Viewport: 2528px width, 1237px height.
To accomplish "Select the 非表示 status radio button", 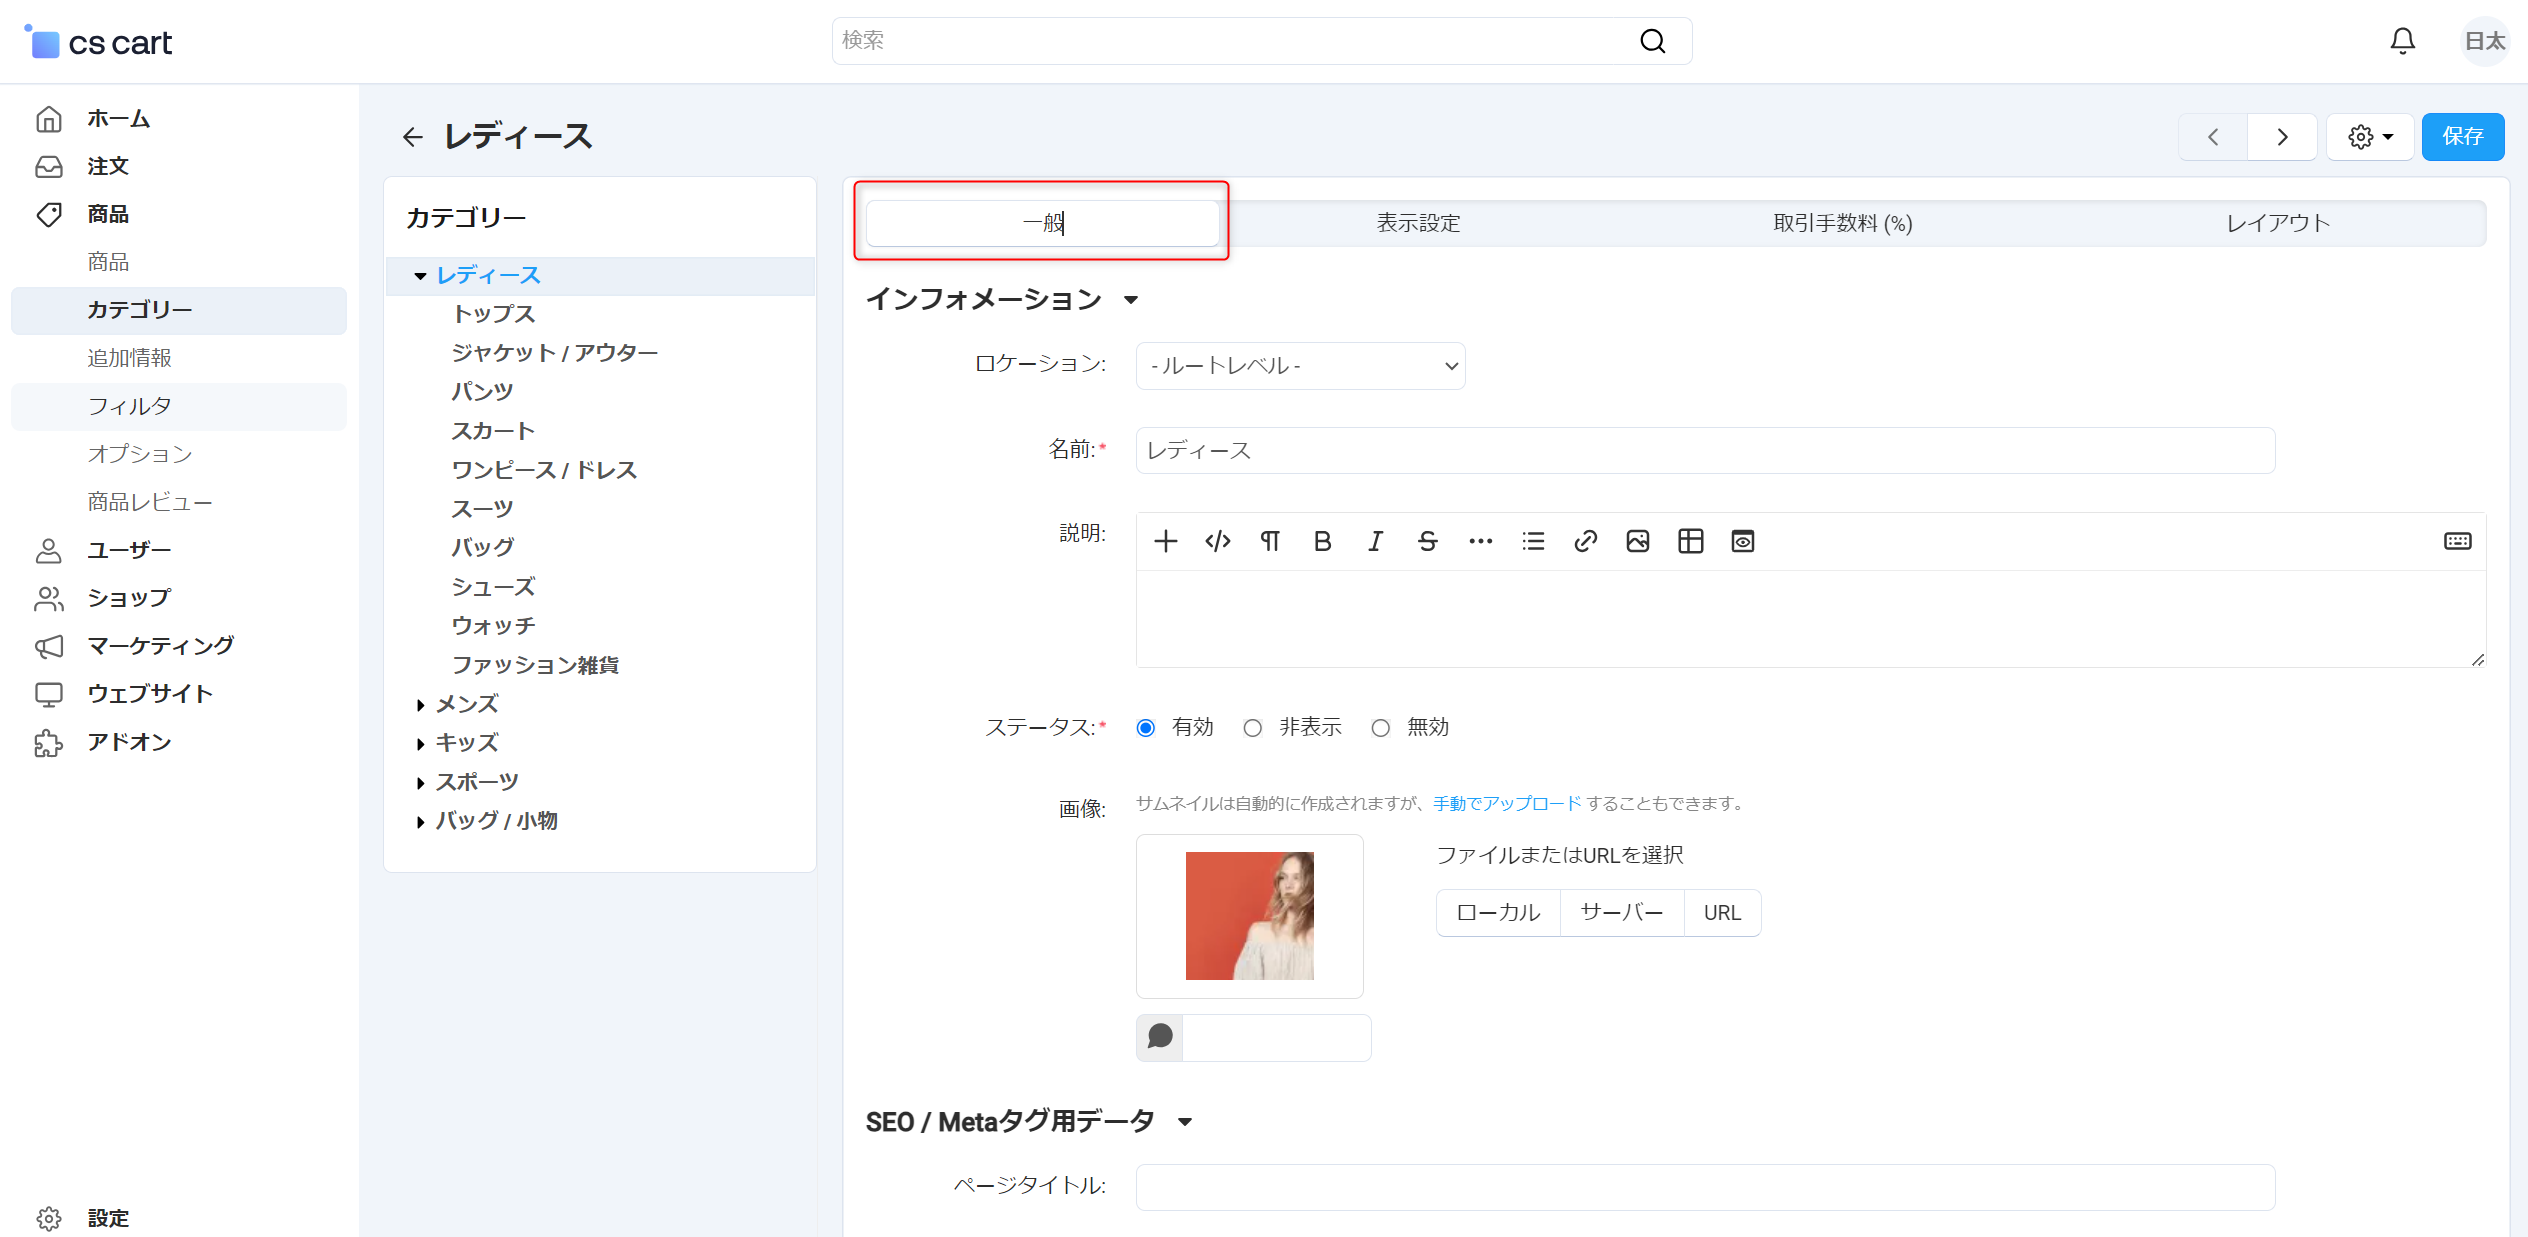I will (1252, 728).
